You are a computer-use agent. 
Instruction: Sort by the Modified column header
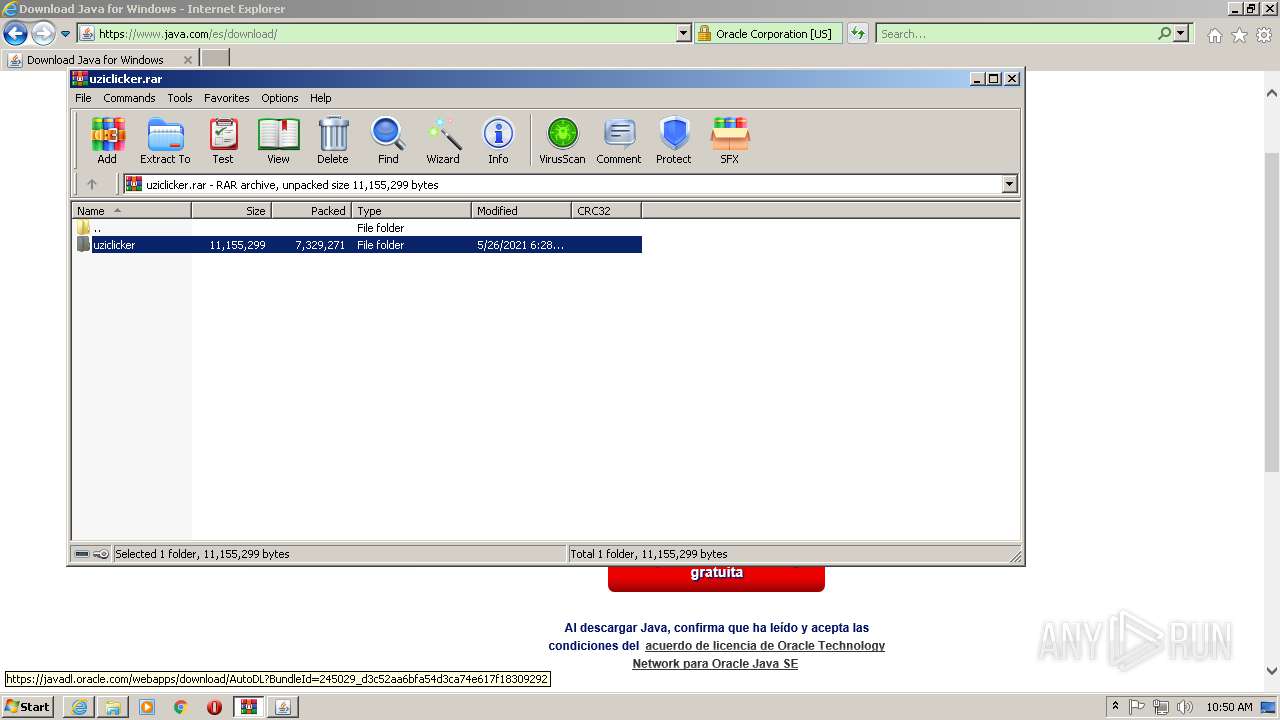point(522,211)
